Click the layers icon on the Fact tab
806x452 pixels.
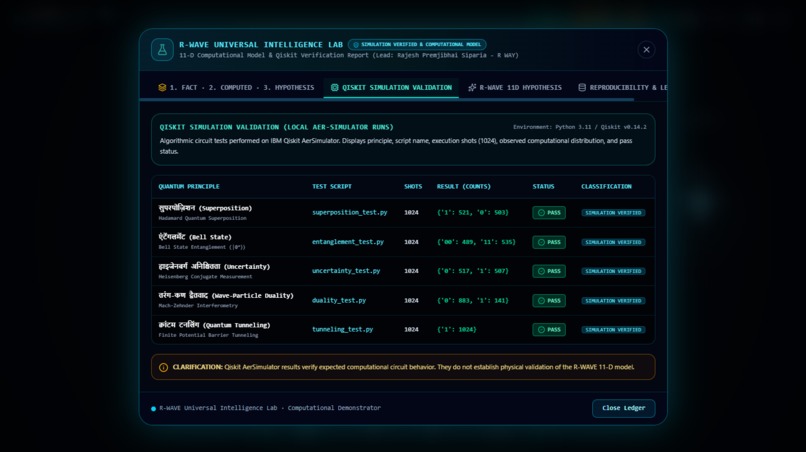click(162, 87)
